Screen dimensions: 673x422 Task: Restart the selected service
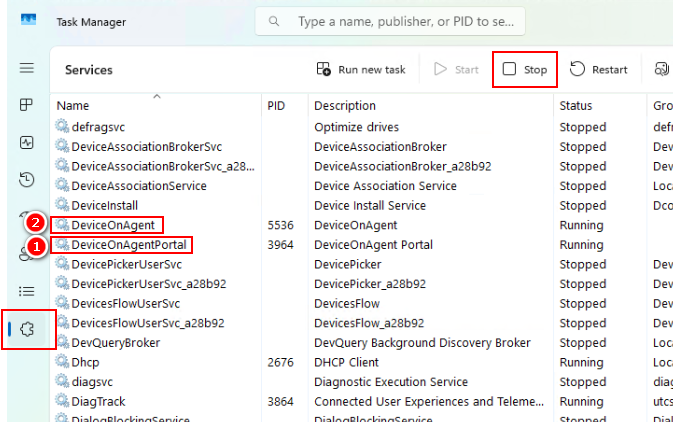599,70
